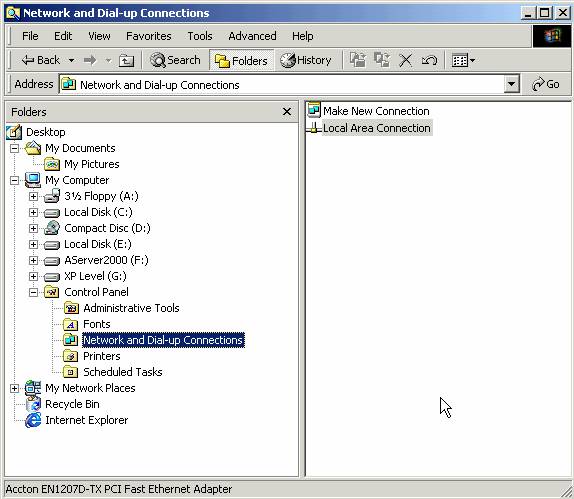574x499 pixels.
Task: Expand the Local Disk (C:) node
Action: pos(33,212)
